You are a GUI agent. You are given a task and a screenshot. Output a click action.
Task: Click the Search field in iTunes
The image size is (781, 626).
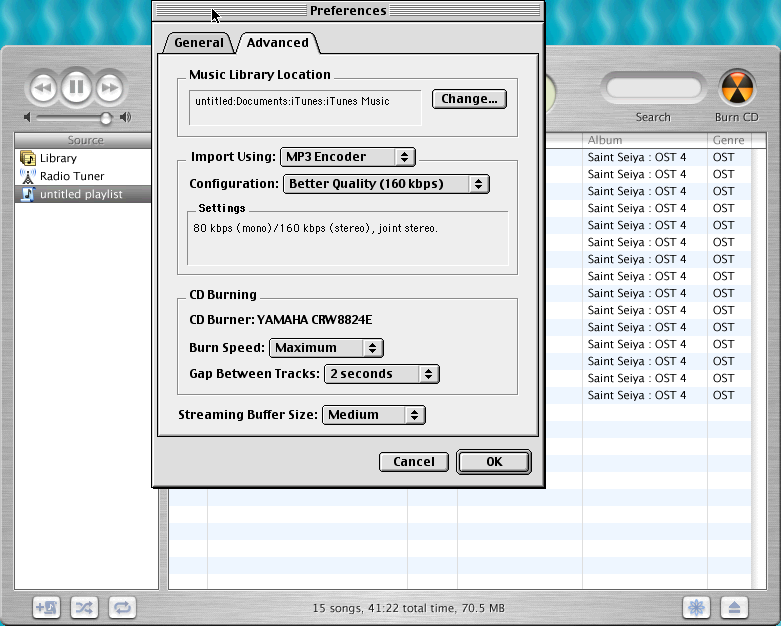point(653,89)
